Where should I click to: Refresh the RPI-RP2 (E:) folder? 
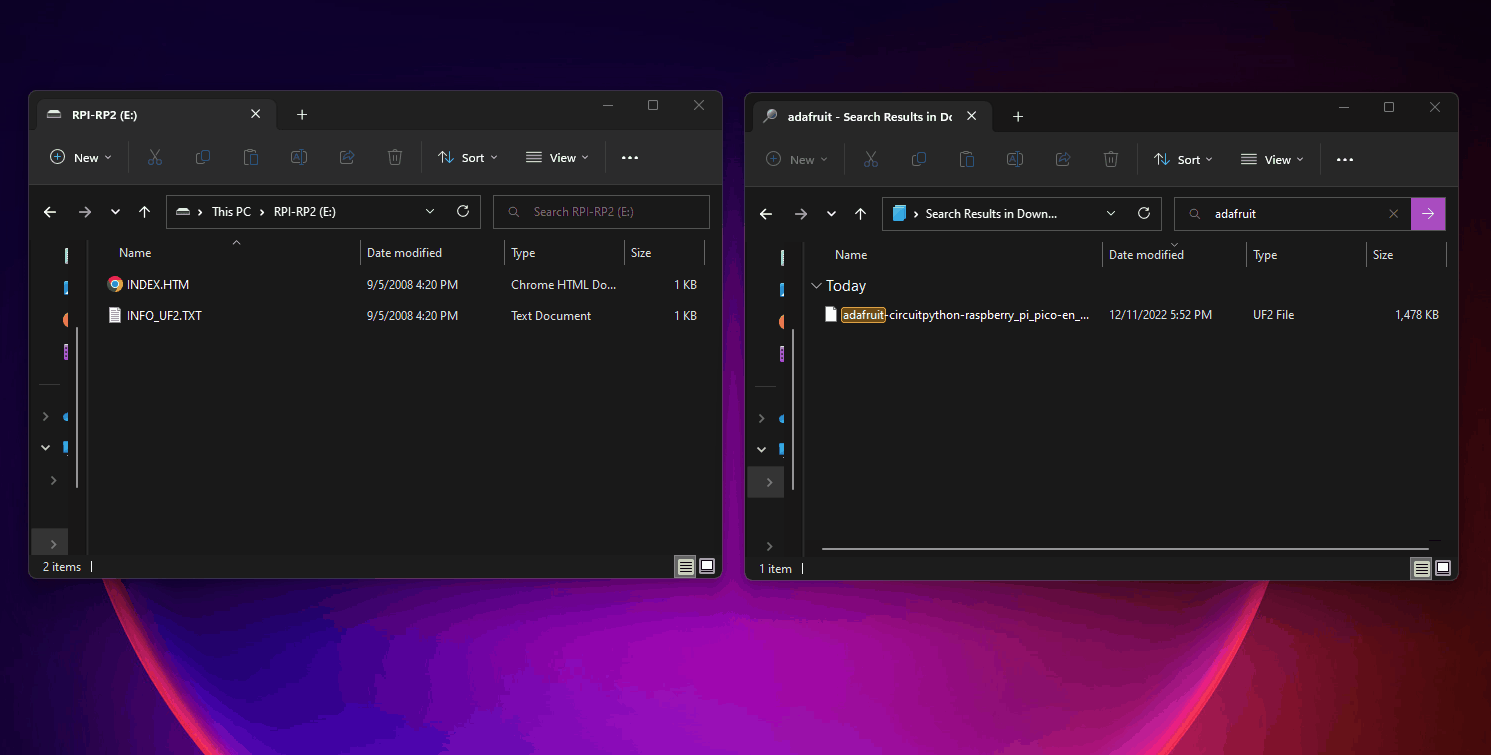pyautogui.click(x=463, y=211)
